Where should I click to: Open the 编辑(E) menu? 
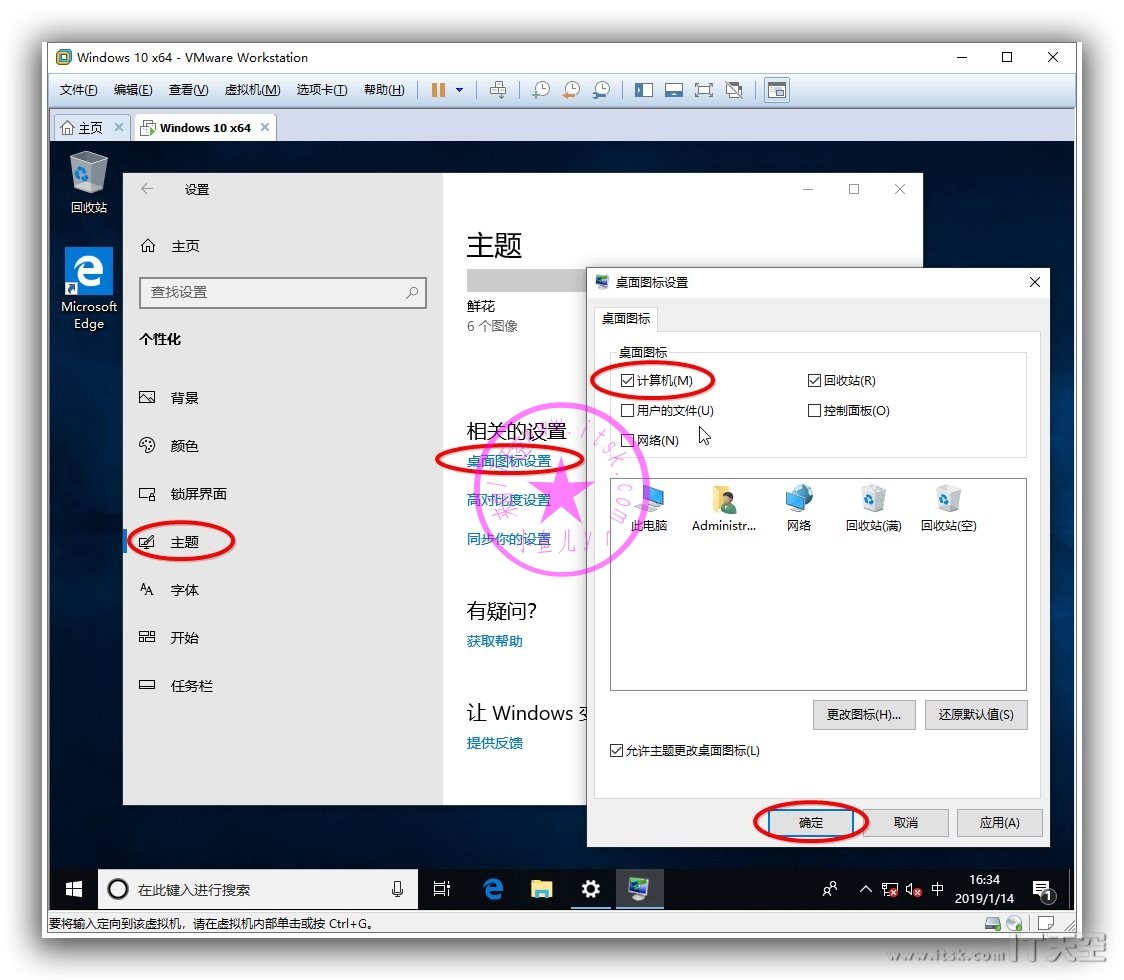click(133, 90)
